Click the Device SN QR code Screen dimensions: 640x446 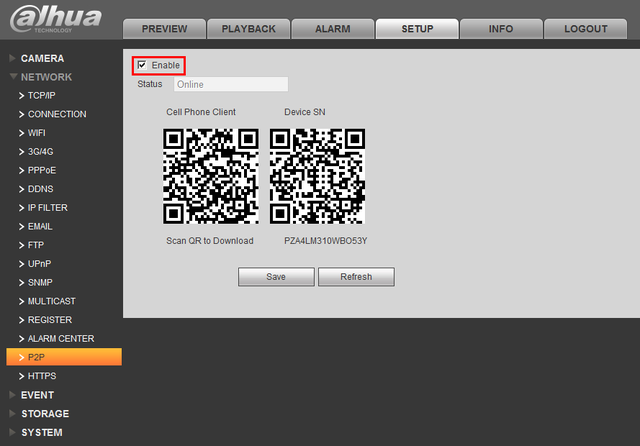pyautogui.click(x=317, y=176)
